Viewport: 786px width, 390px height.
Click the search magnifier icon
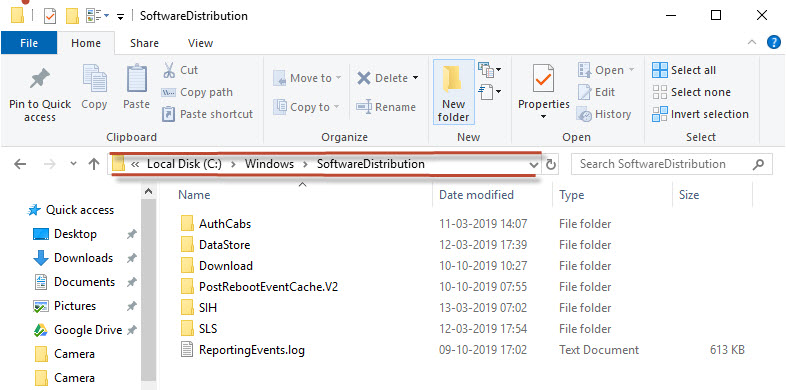point(759,164)
